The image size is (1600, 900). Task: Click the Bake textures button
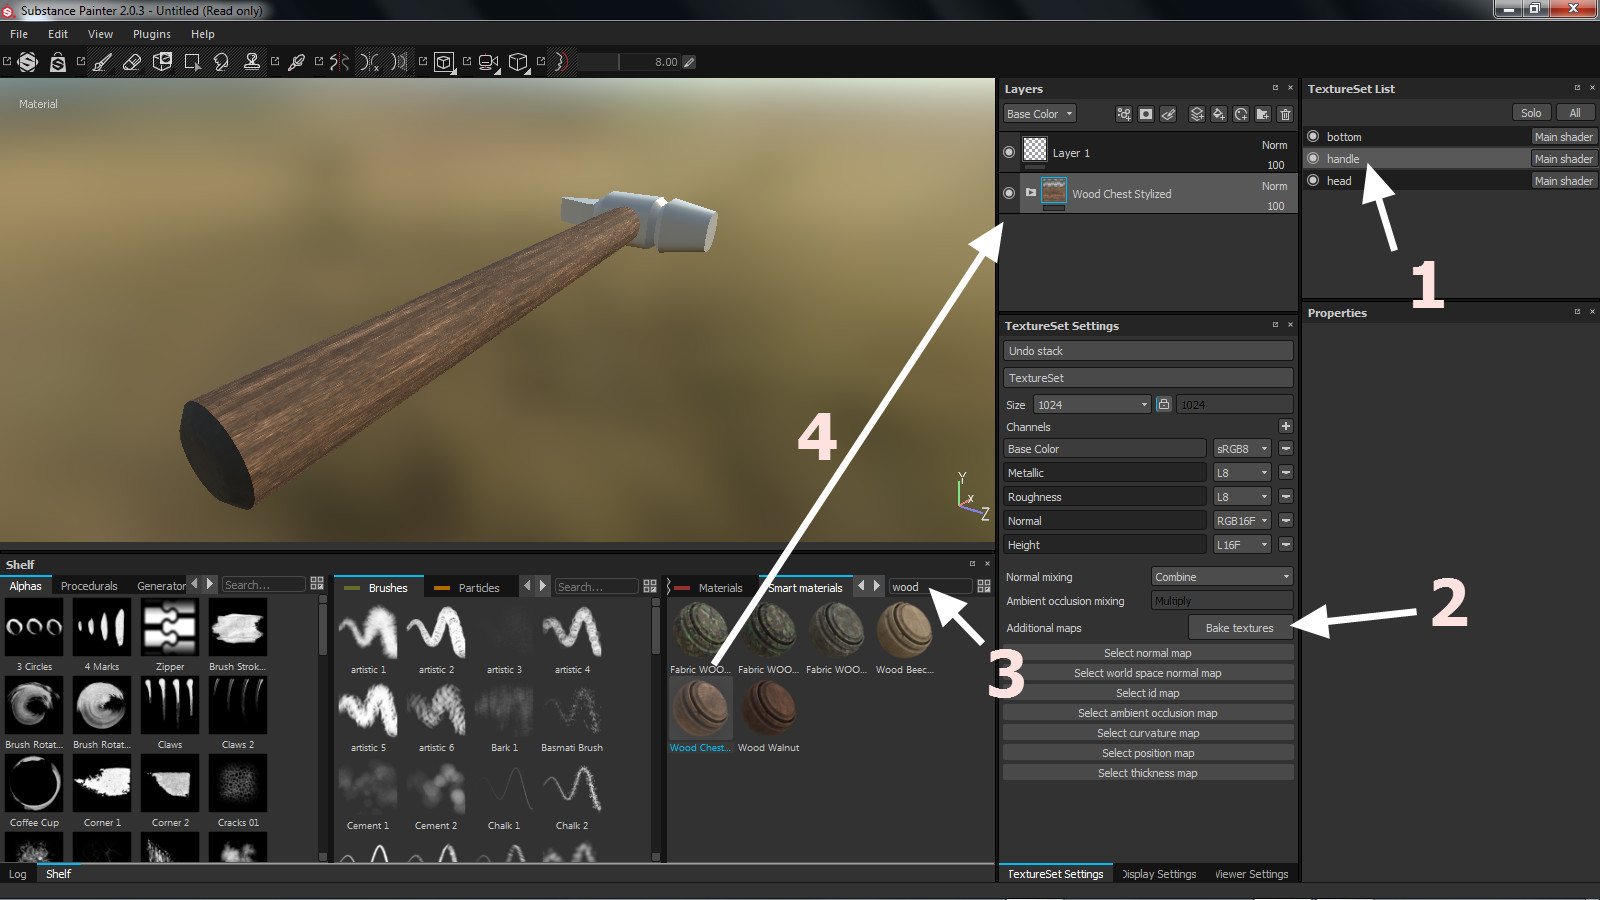tap(1239, 628)
